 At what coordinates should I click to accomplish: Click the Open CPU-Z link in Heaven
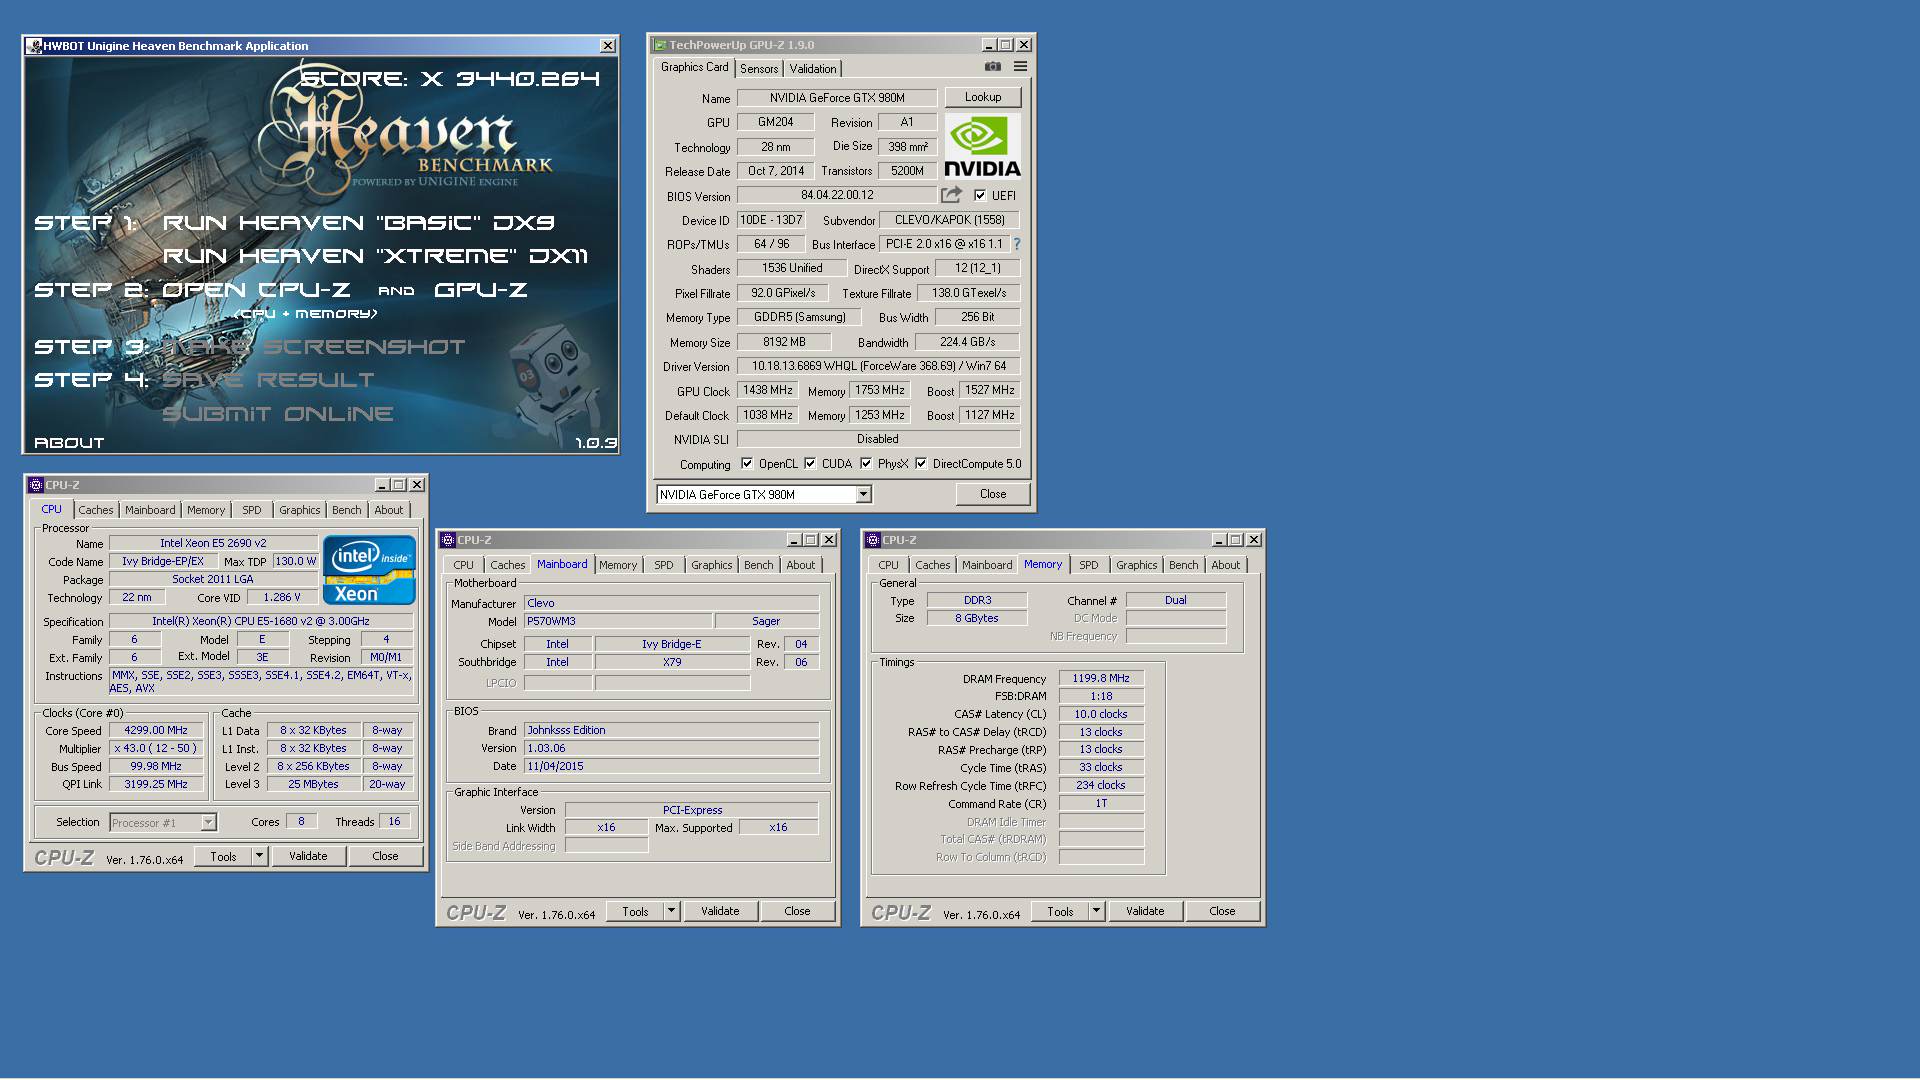(x=256, y=290)
